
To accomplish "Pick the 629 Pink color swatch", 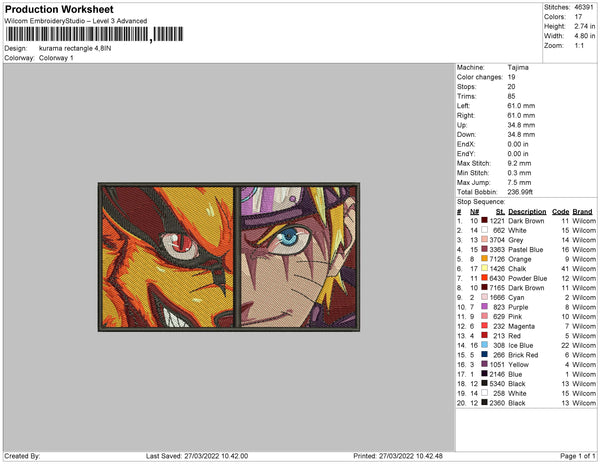I will [484, 316].
